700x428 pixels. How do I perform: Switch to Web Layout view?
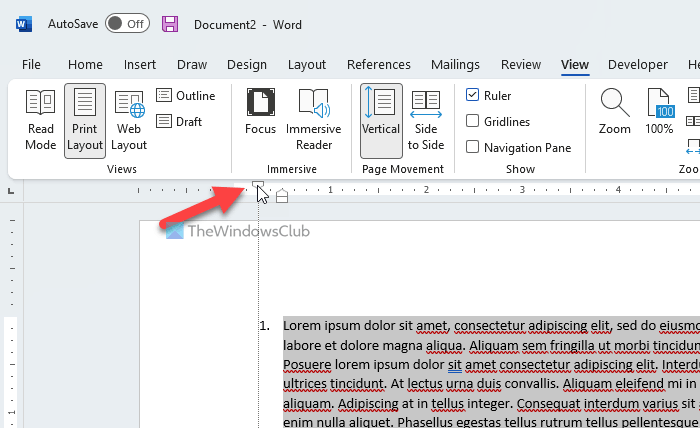(x=129, y=119)
